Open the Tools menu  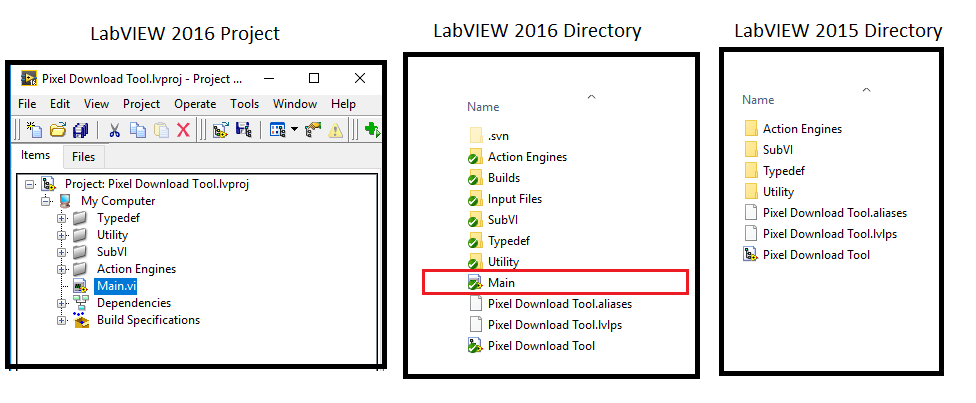[245, 104]
